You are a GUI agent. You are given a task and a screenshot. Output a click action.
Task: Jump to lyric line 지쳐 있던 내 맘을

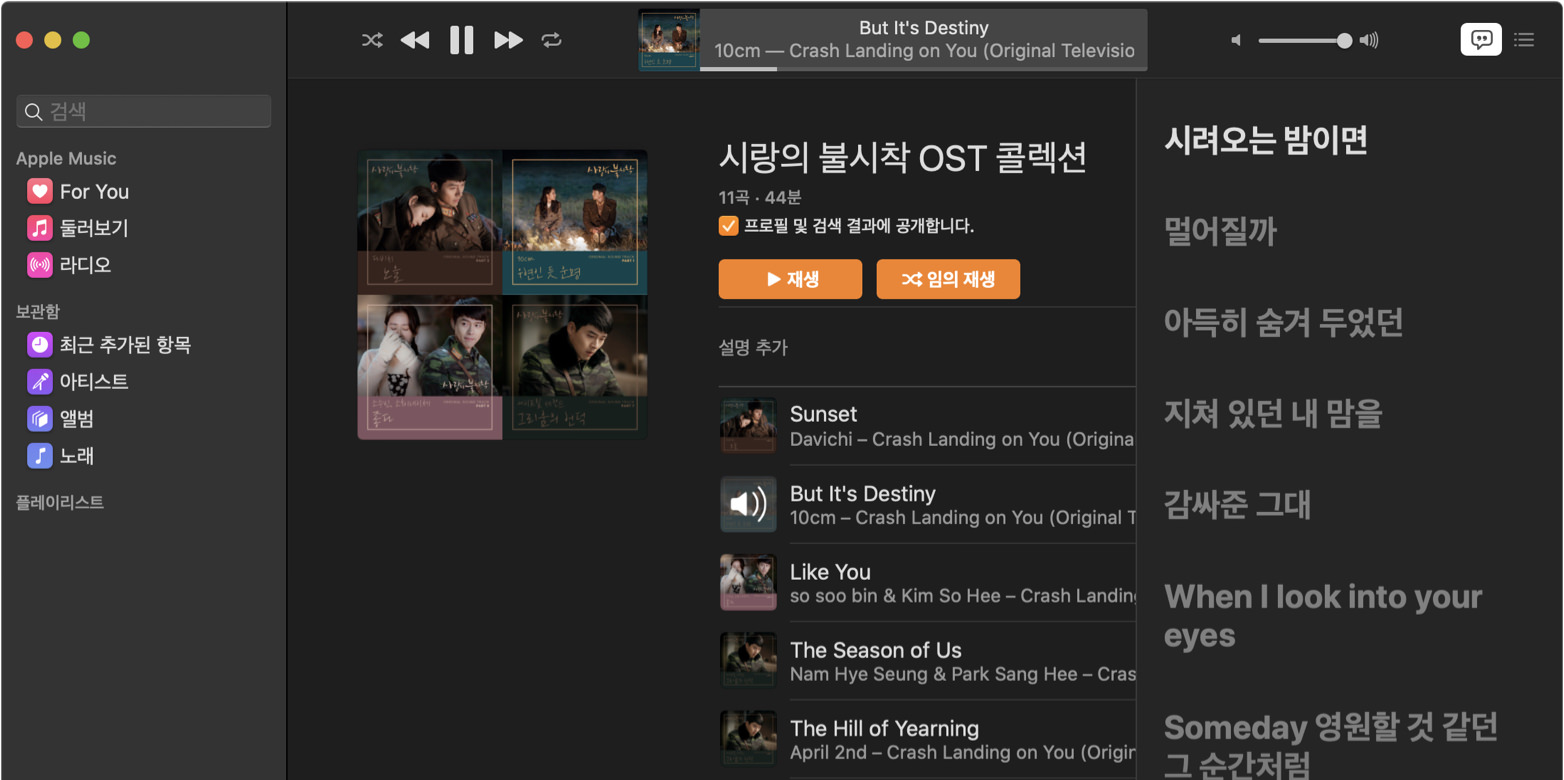click(x=1272, y=413)
